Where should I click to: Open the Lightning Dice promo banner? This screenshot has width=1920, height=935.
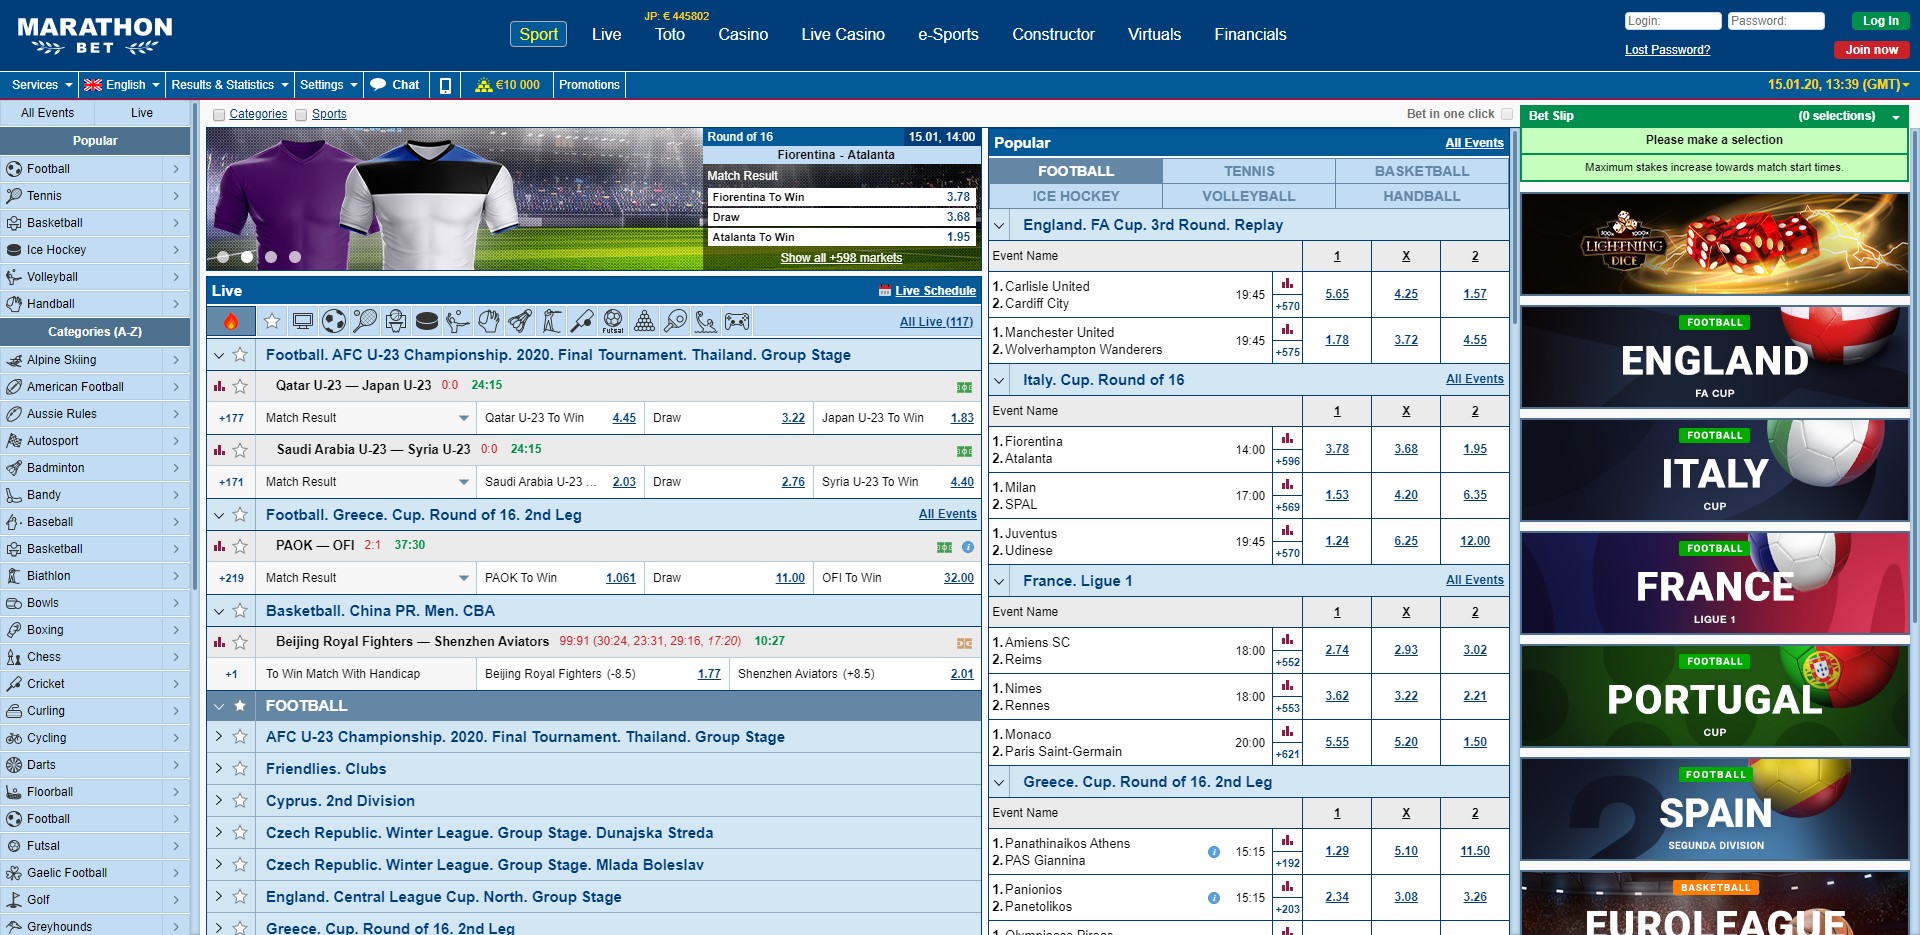1714,245
